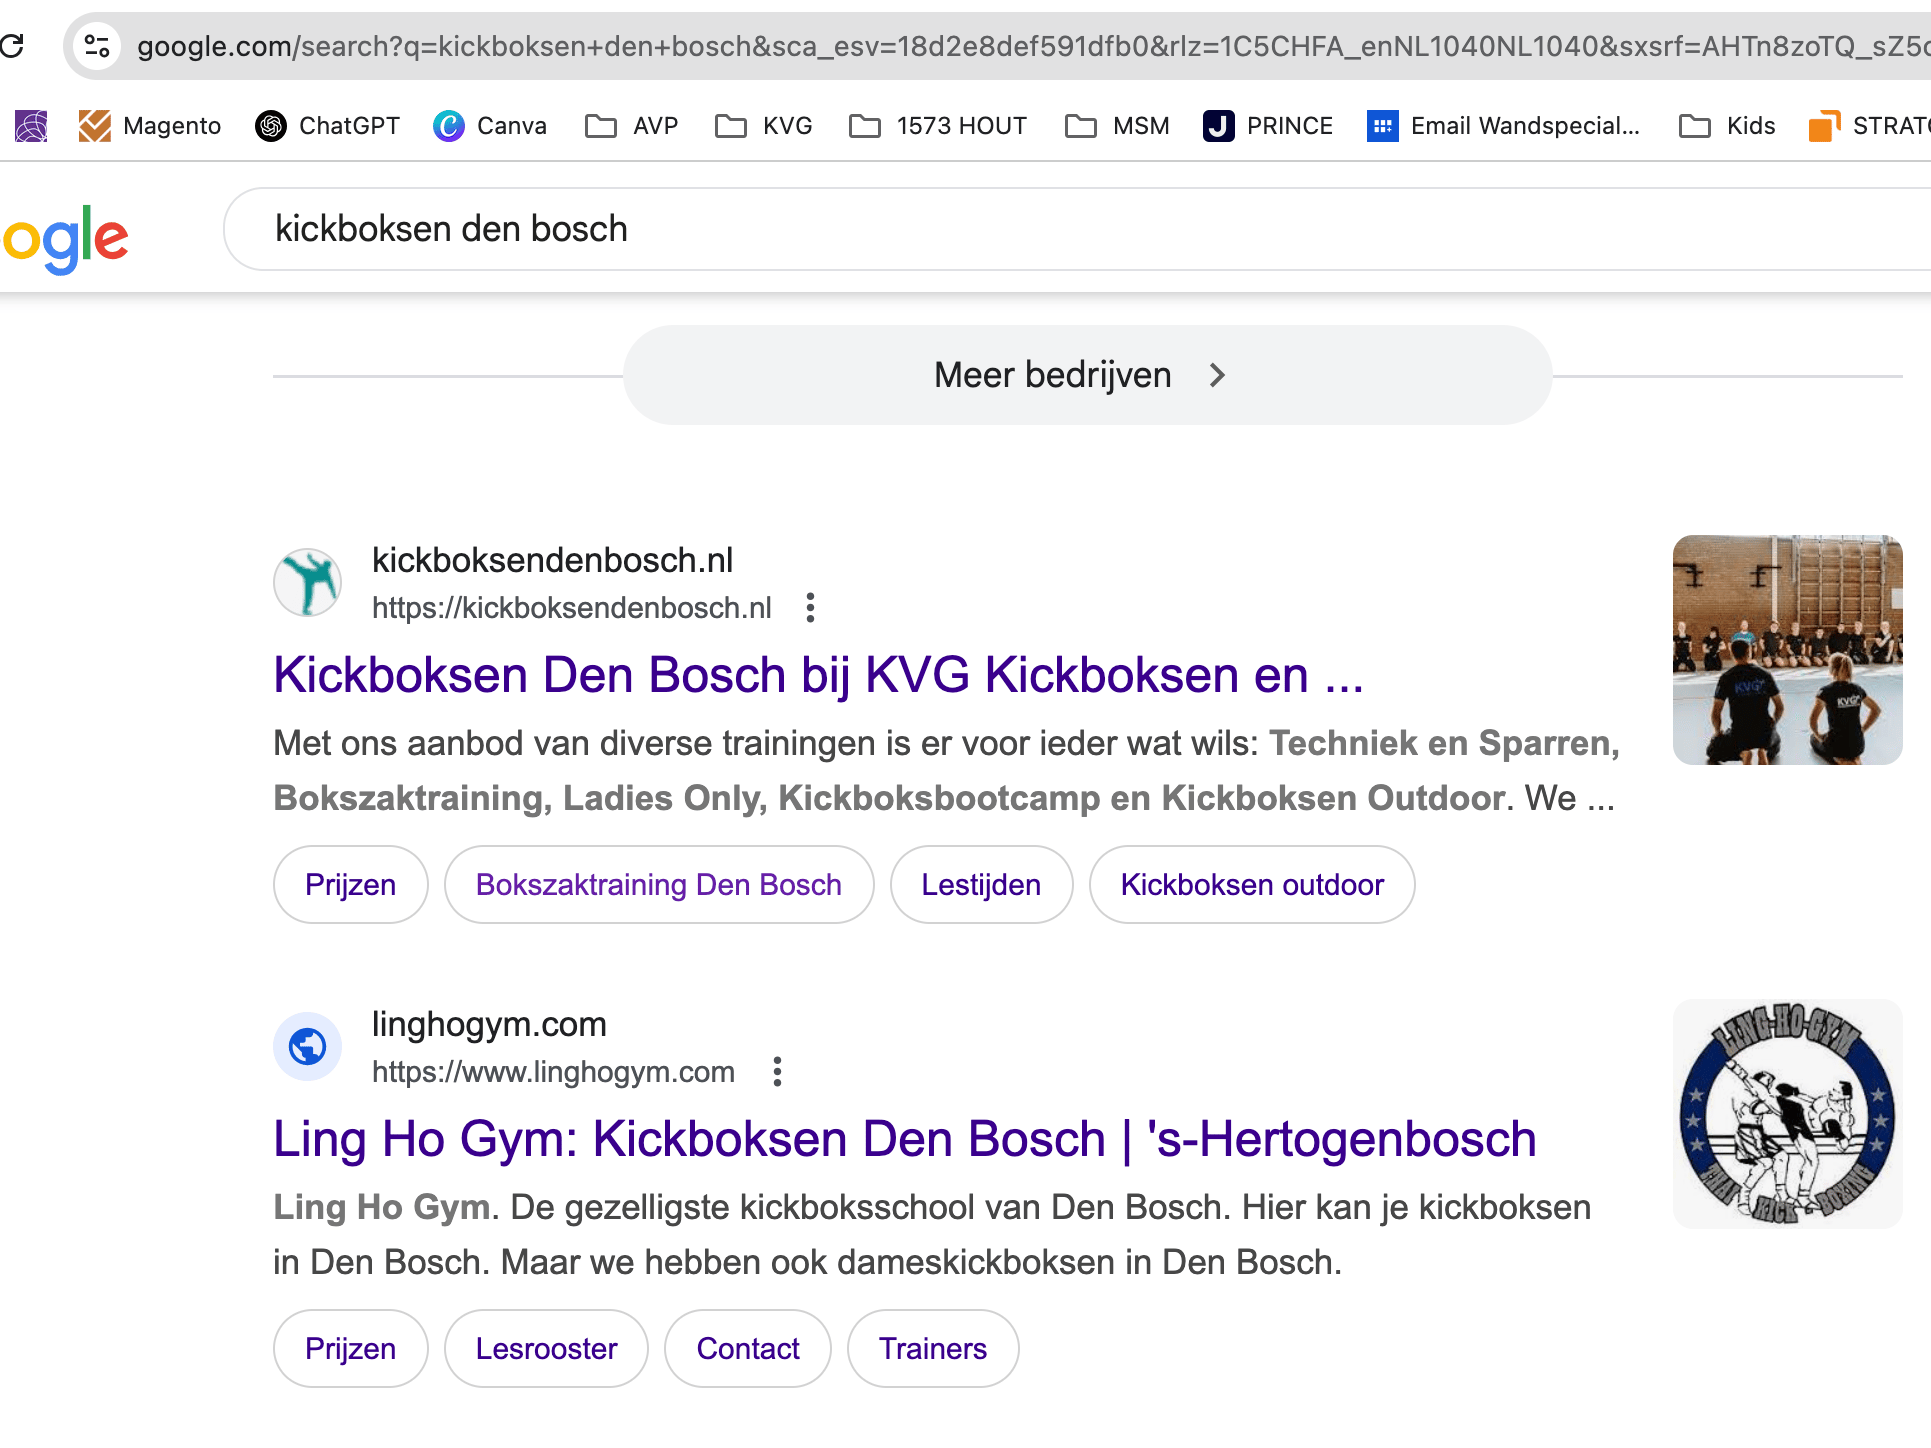The width and height of the screenshot is (1931, 1448).
Task: Open the PRINCE bookmark
Action: (1268, 126)
